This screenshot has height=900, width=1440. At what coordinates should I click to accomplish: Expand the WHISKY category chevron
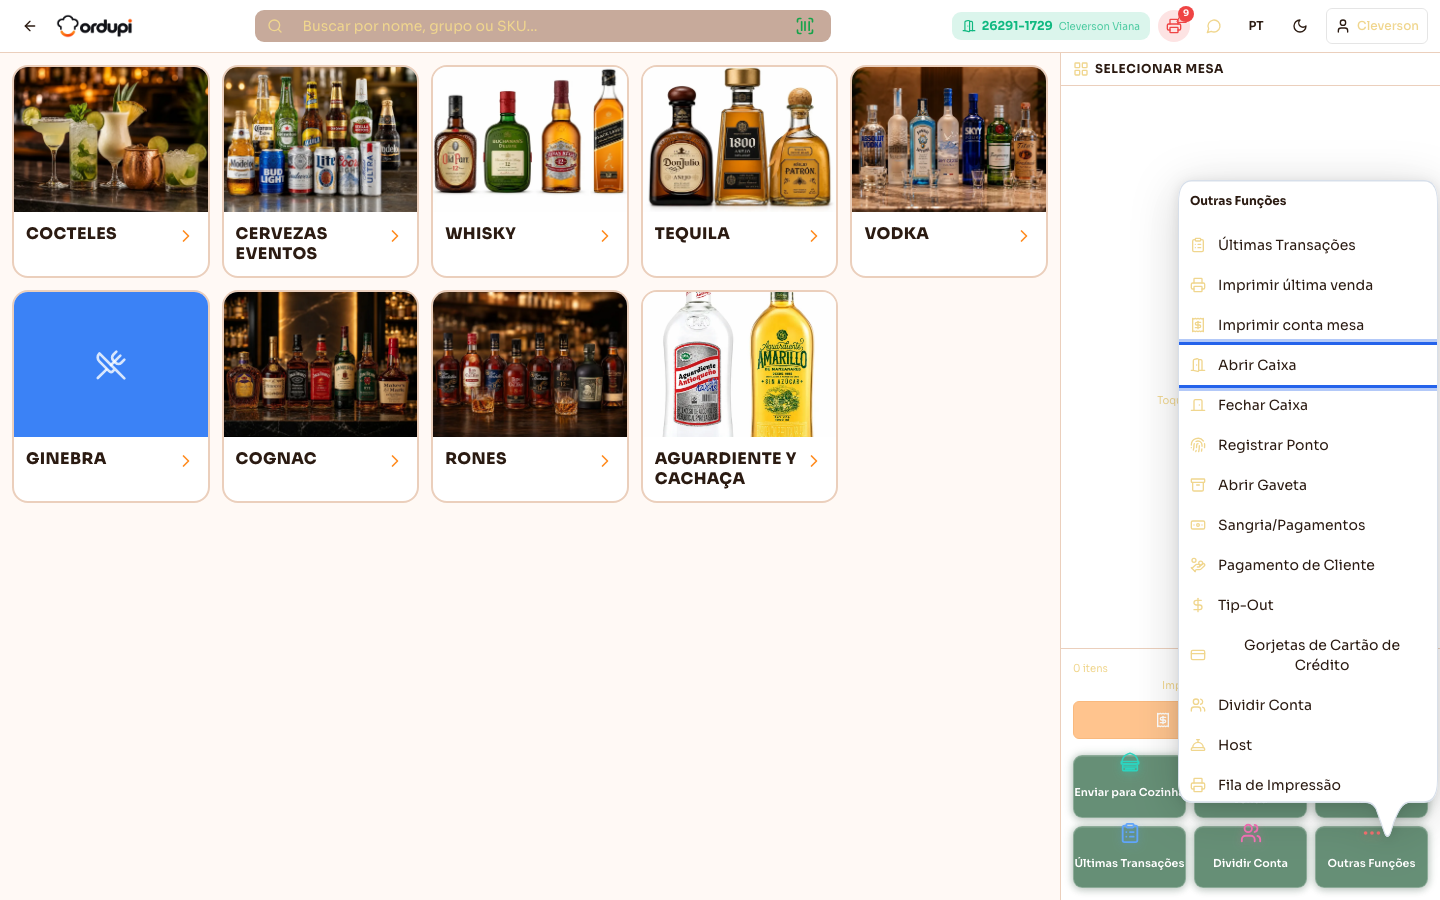click(x=605, y=236)
